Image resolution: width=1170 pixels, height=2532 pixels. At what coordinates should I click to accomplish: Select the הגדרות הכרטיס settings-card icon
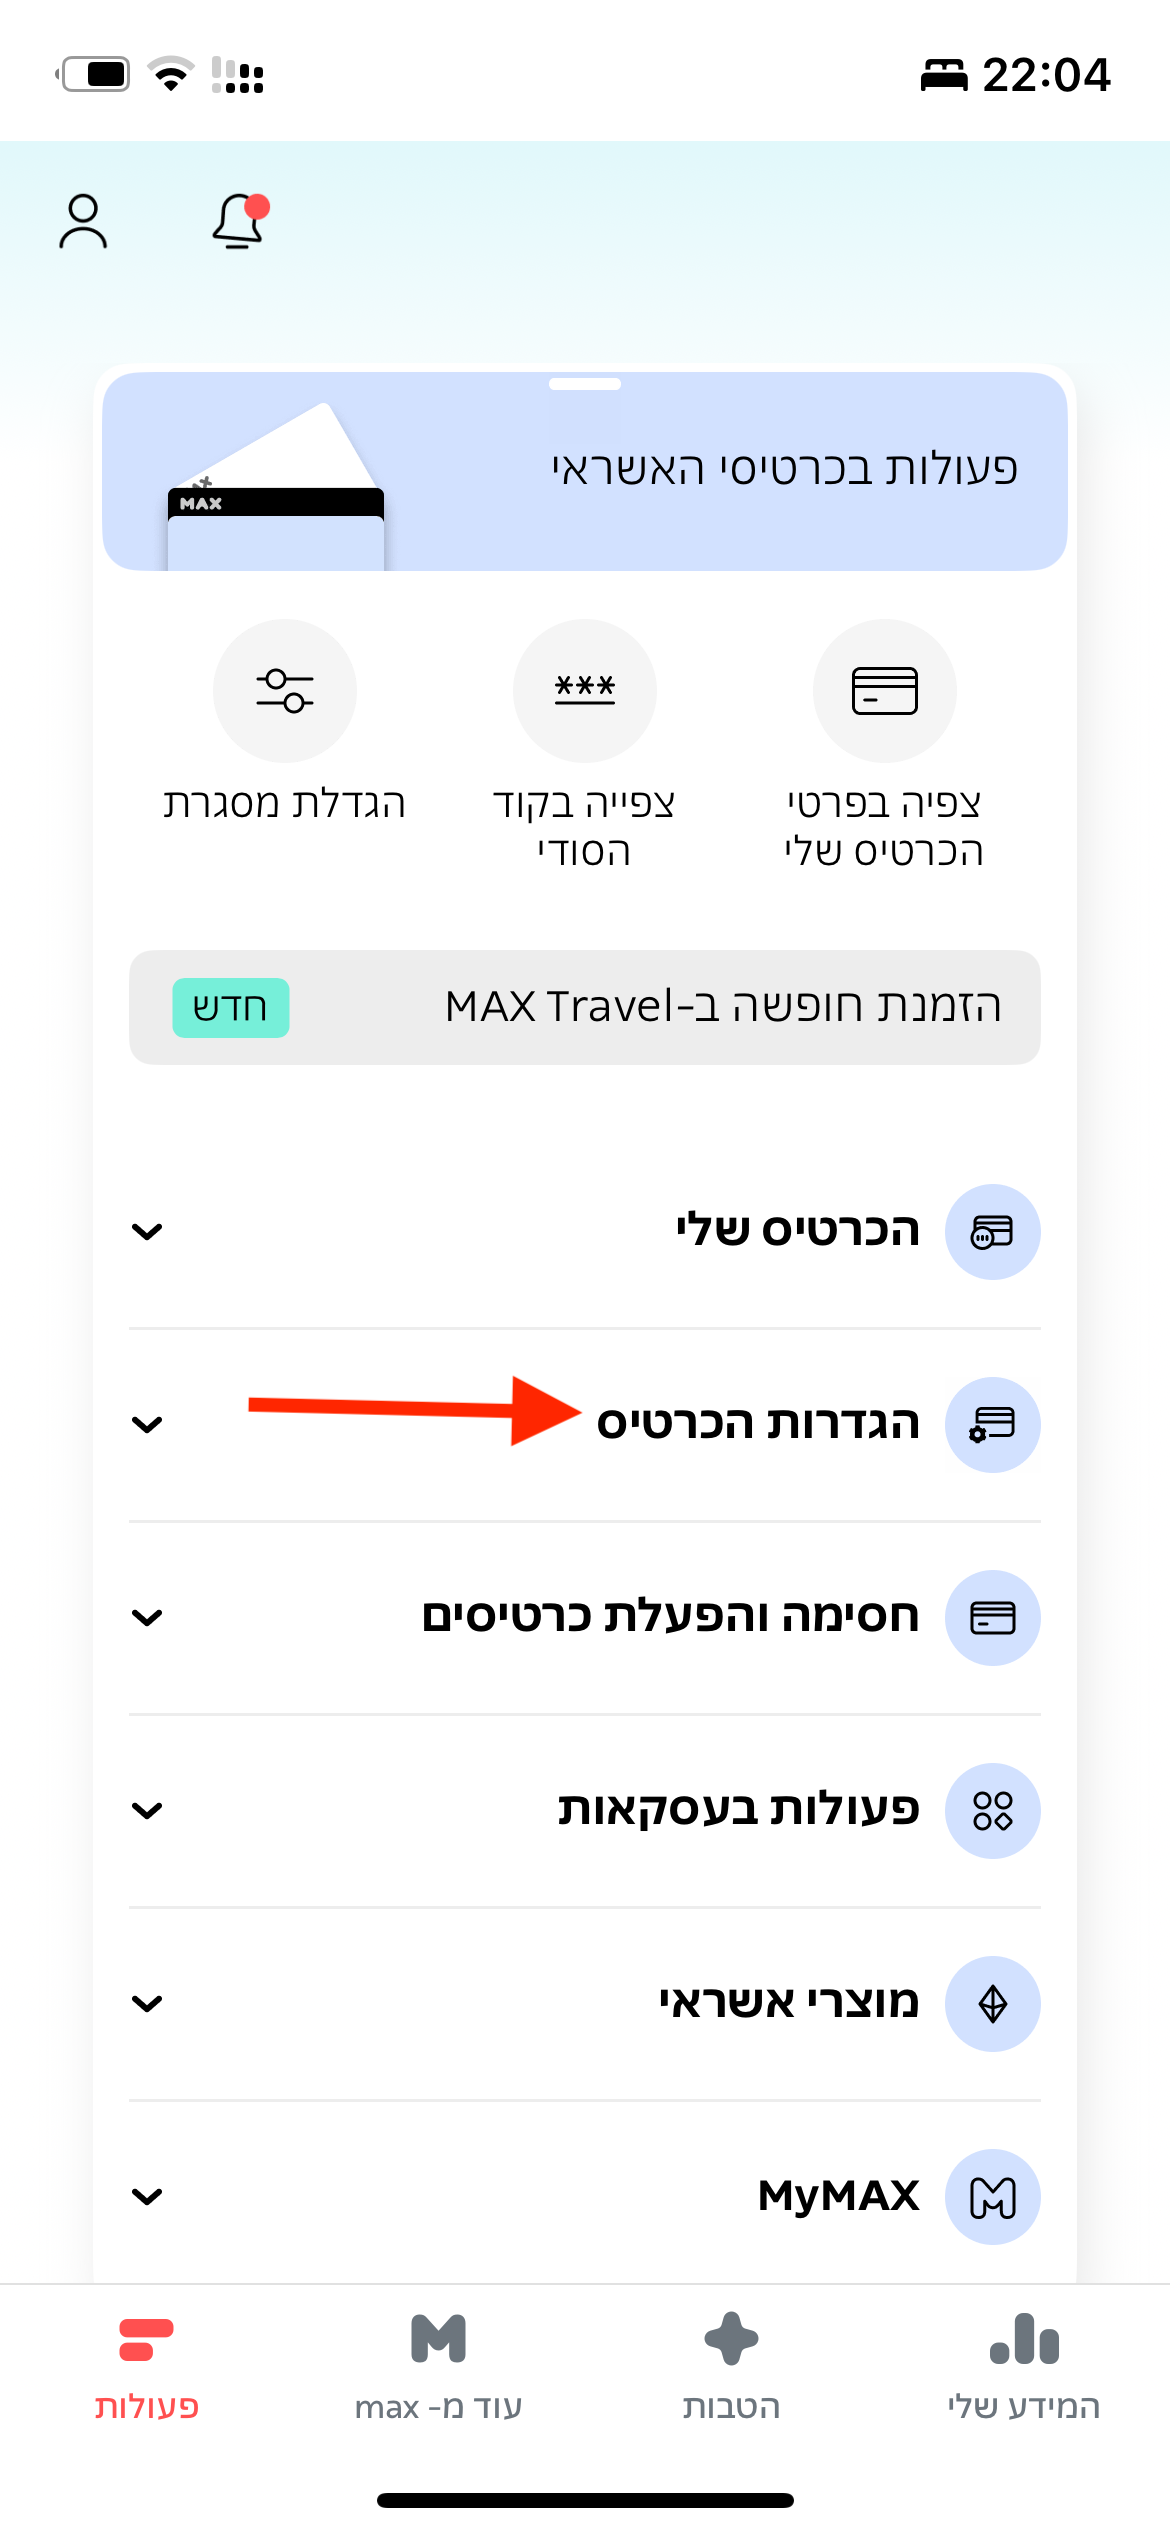coord(992,1424)
